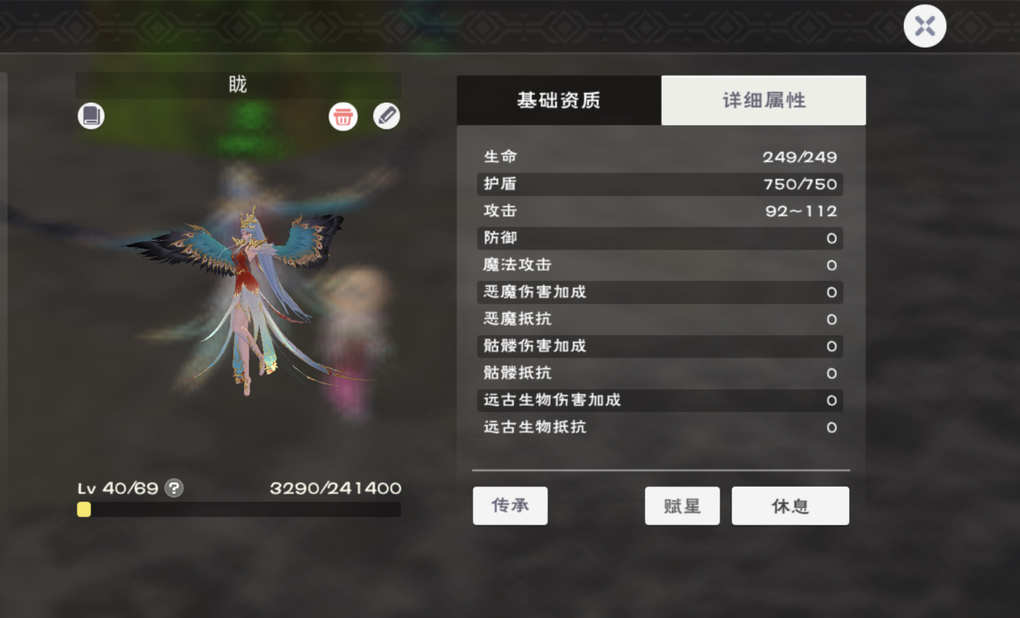Click the red trash delete icon
The image size is (1020, 618).
343,116
